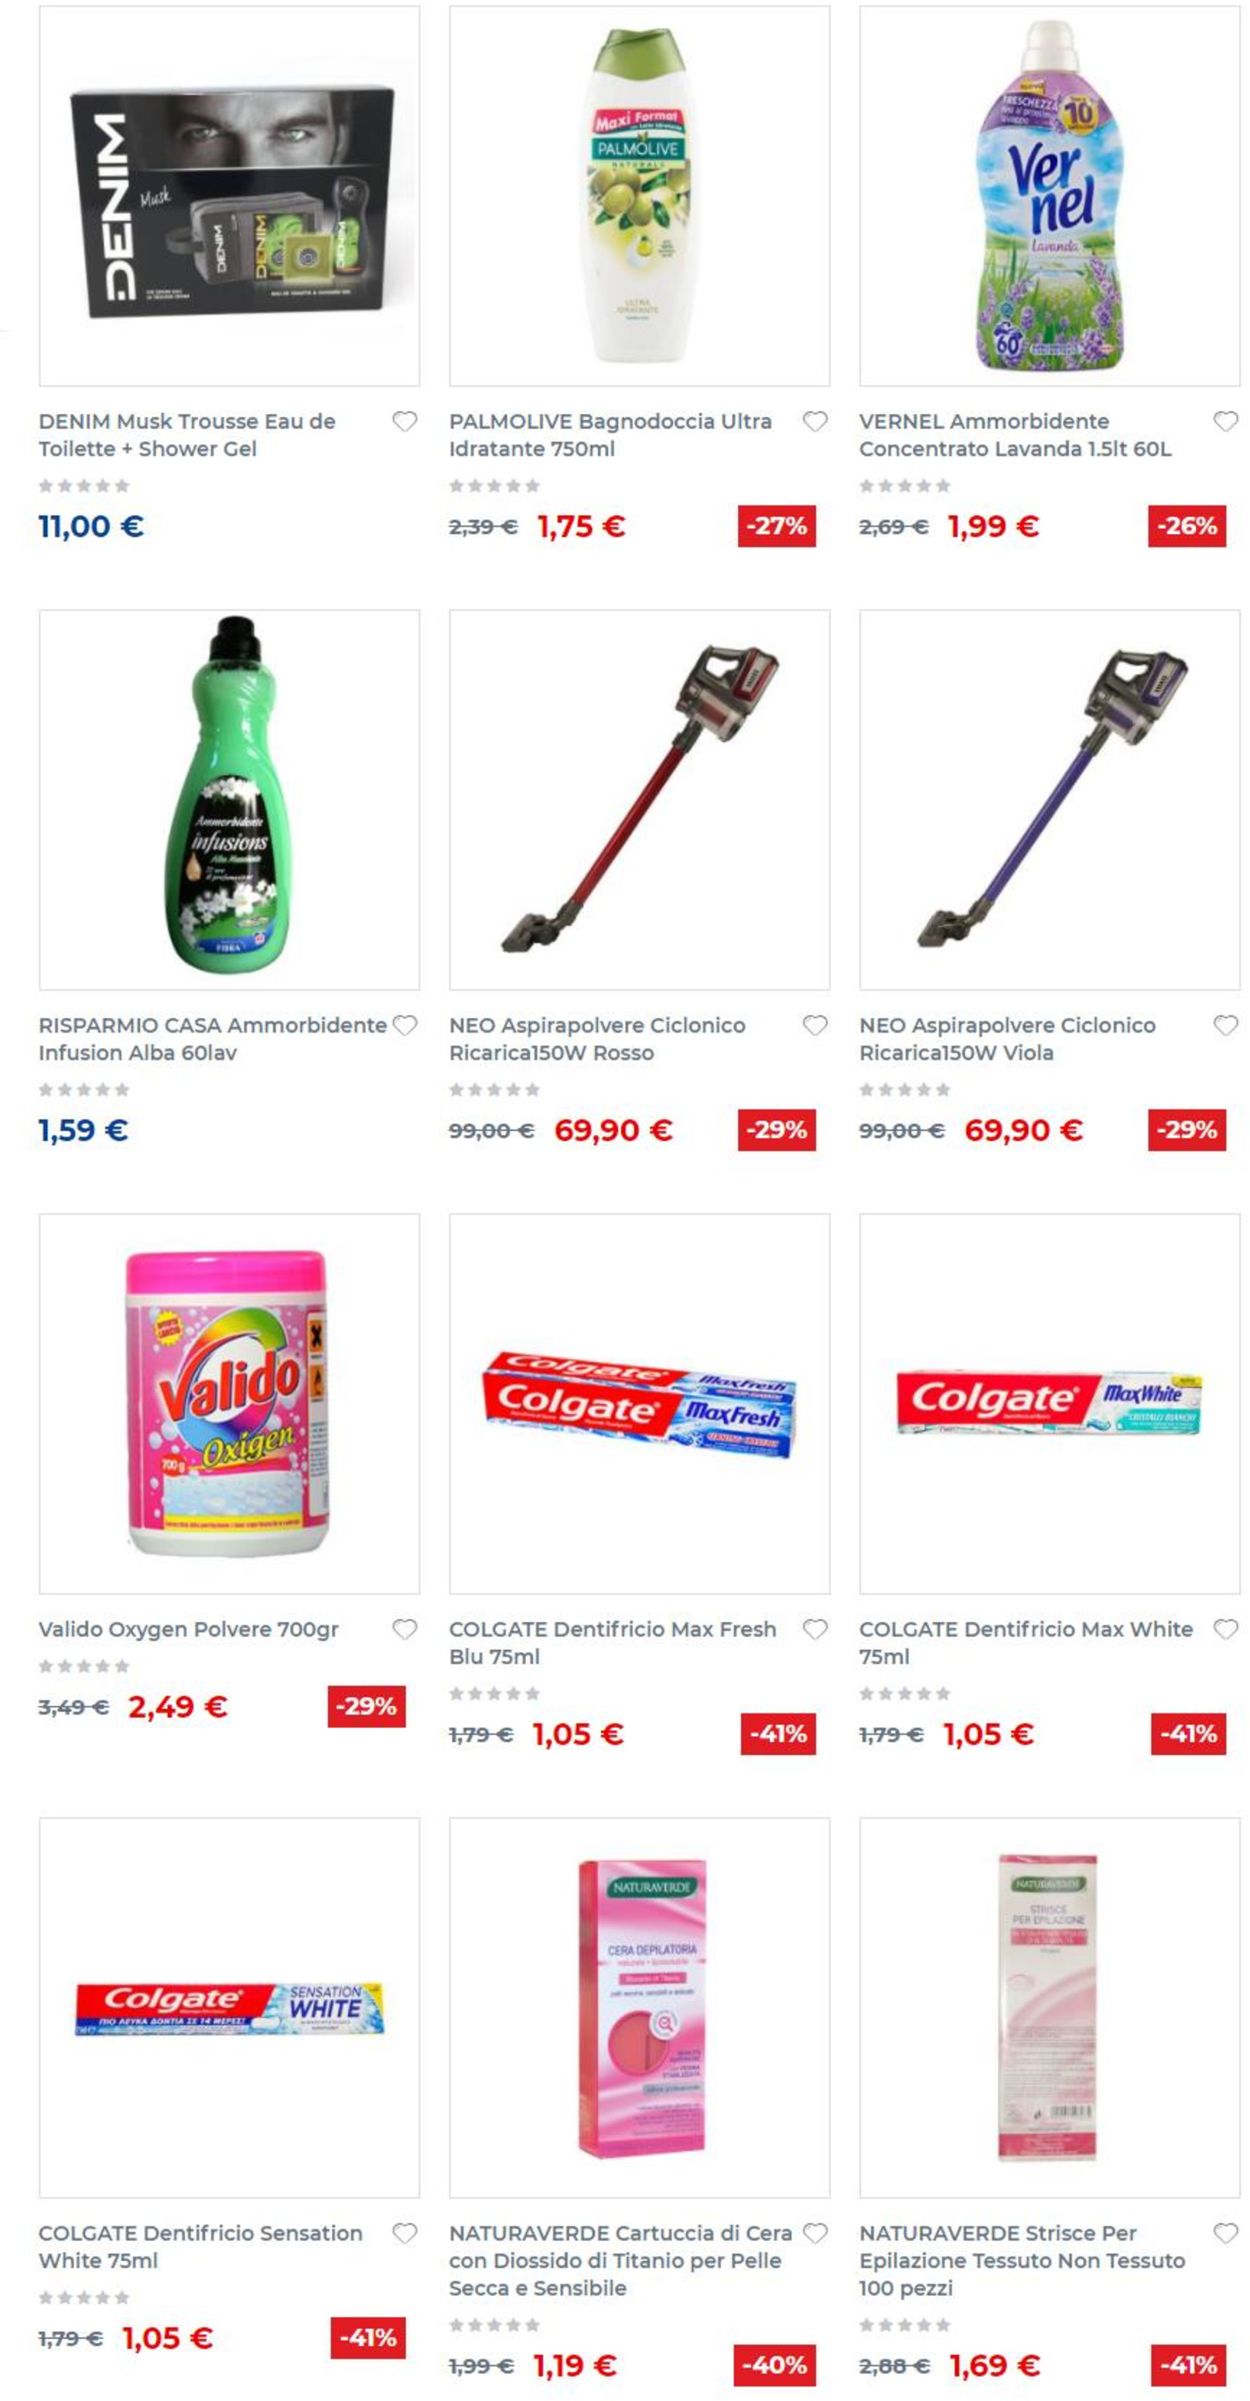Select the 69,90 € price of Viola vacuum
This screenshot has width=1250, height=2401.
pos(1023,1131)
